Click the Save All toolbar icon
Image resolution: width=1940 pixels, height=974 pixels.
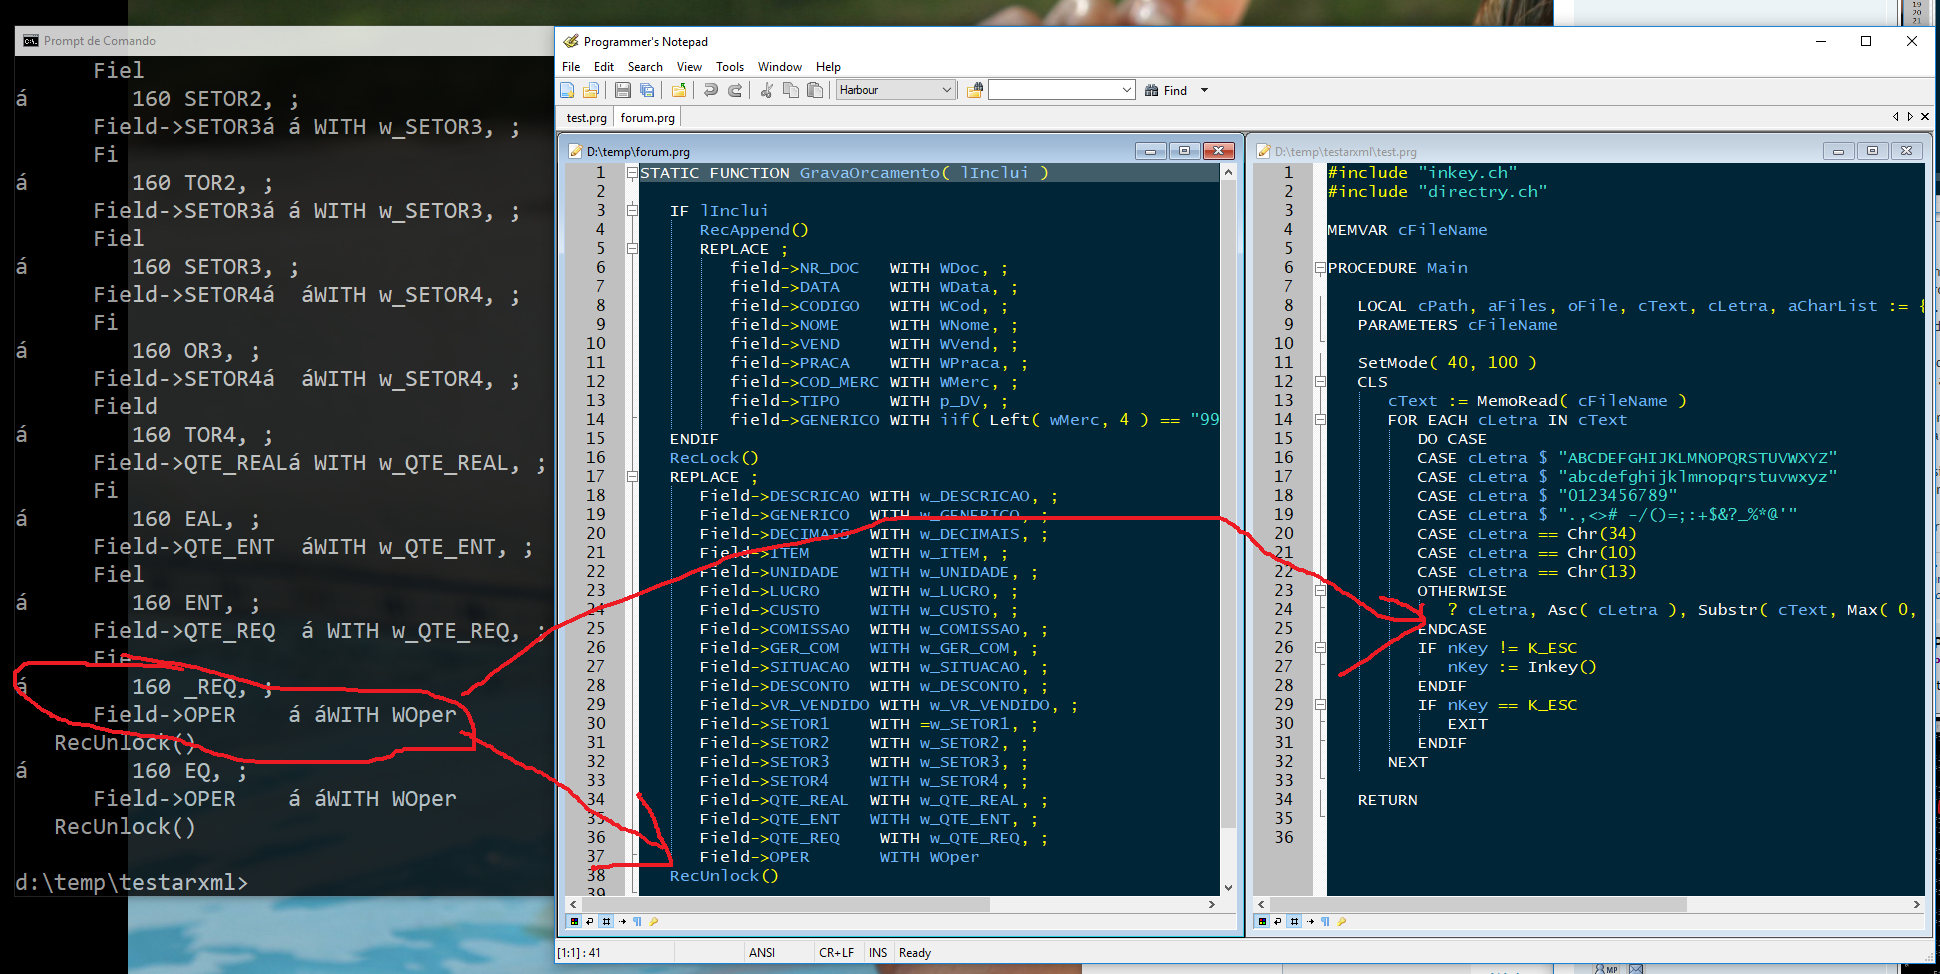(647, 91)
